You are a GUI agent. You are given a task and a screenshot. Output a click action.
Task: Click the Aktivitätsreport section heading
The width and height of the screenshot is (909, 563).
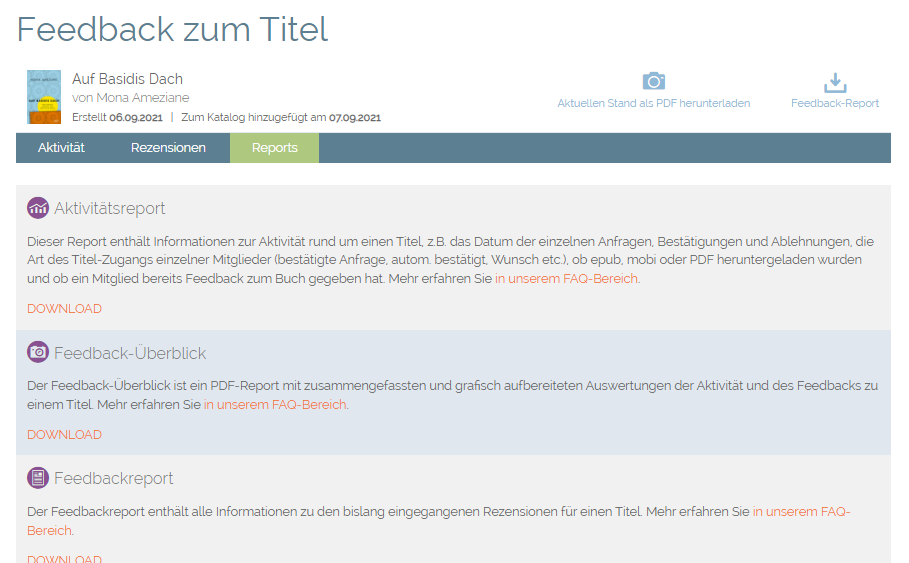[109, 208]
